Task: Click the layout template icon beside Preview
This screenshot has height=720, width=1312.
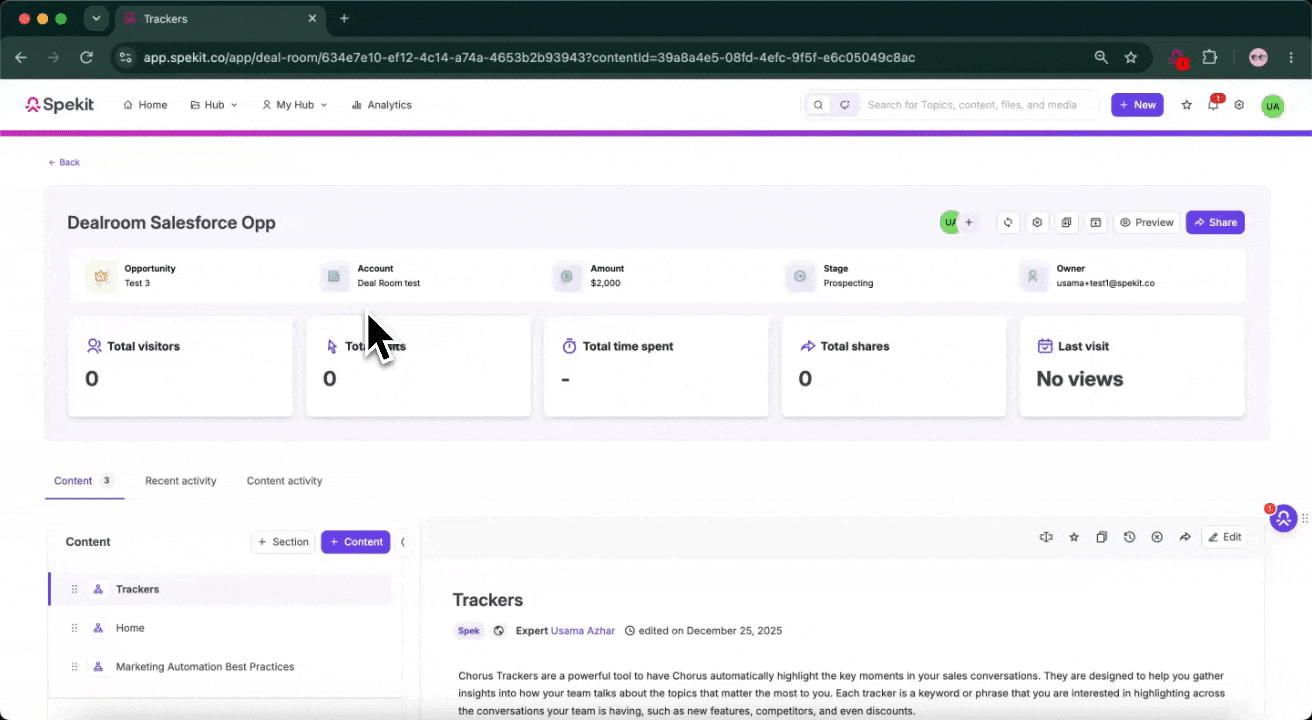Action: click(1096, 222)
